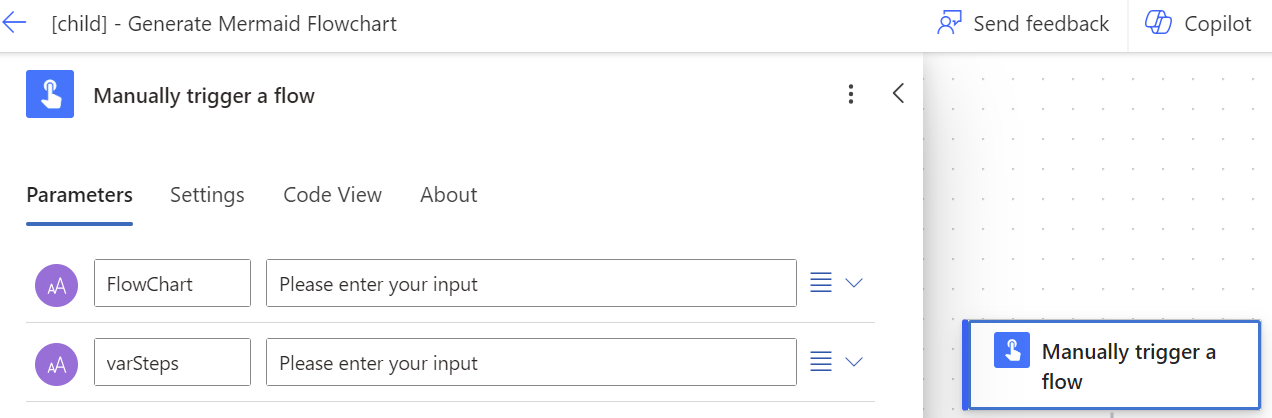Open the three-dot more options menu

click(x=851, y=95)
